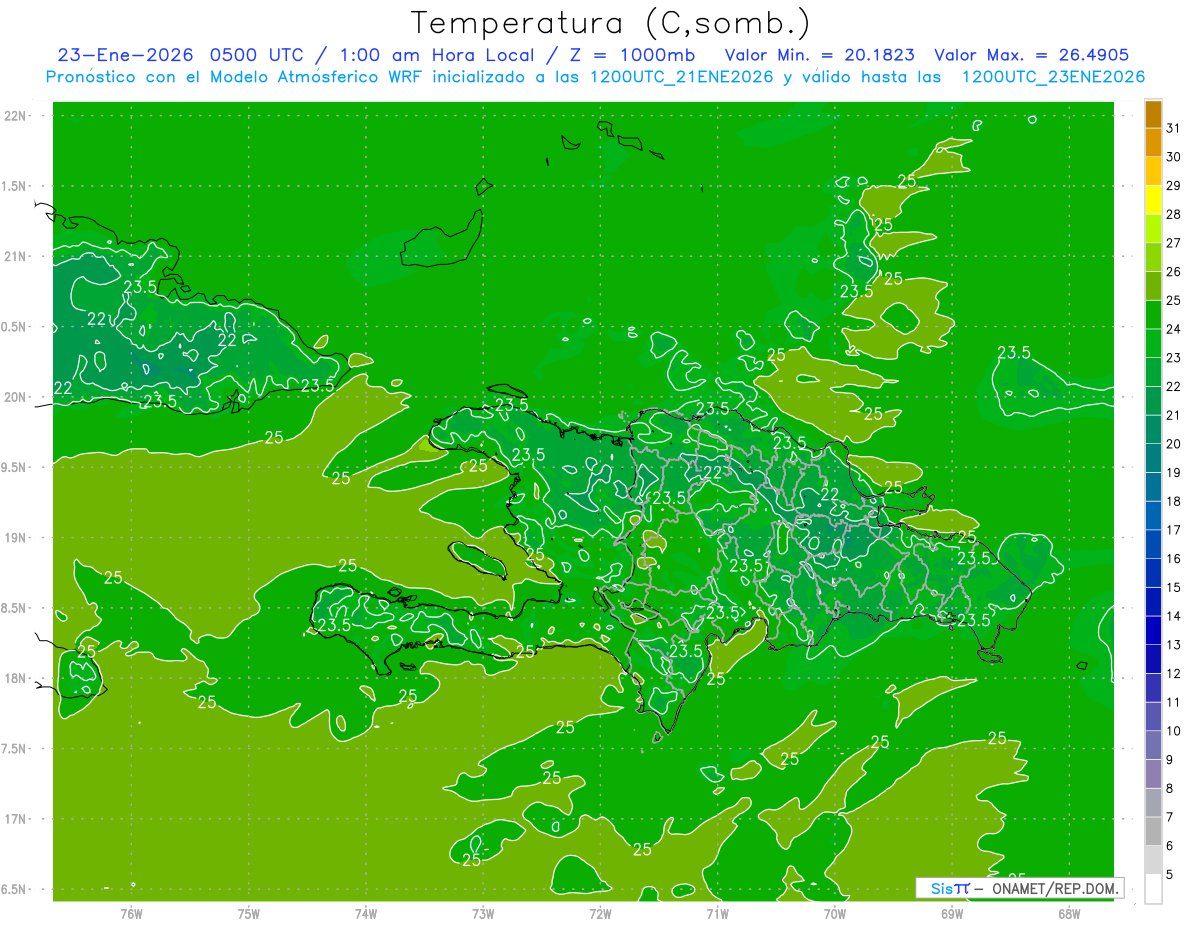Click the 19N latitude axis label
The height and width of the screenshot is (927, 1200).
tap(16, 538)
